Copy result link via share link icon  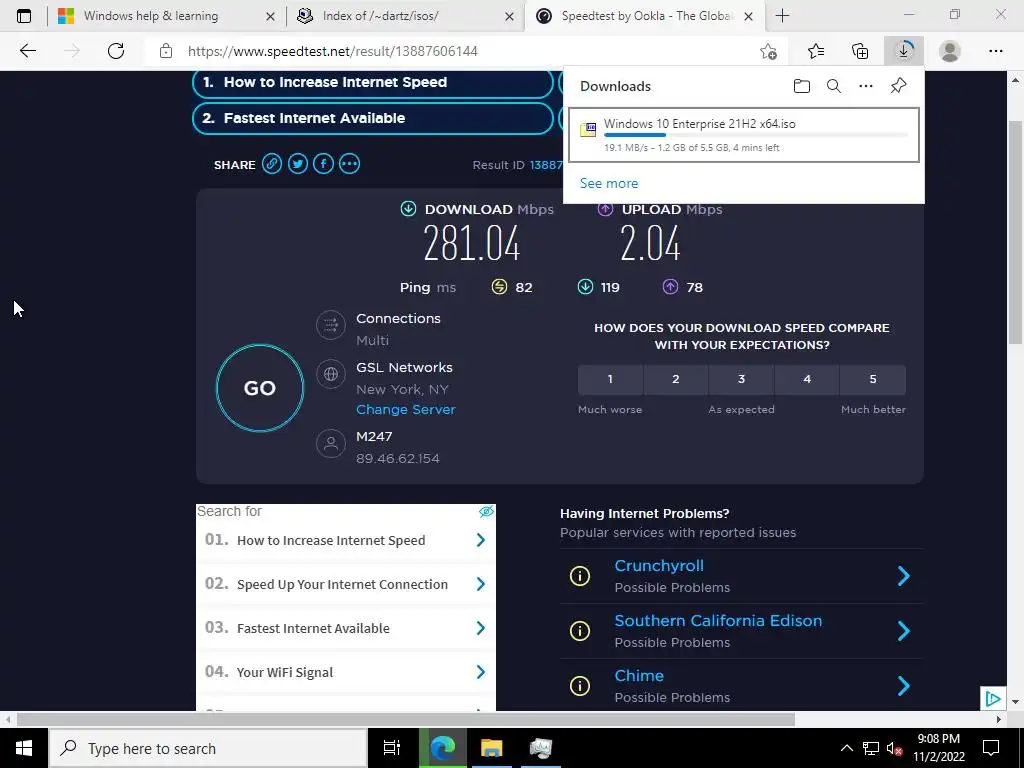272,164
